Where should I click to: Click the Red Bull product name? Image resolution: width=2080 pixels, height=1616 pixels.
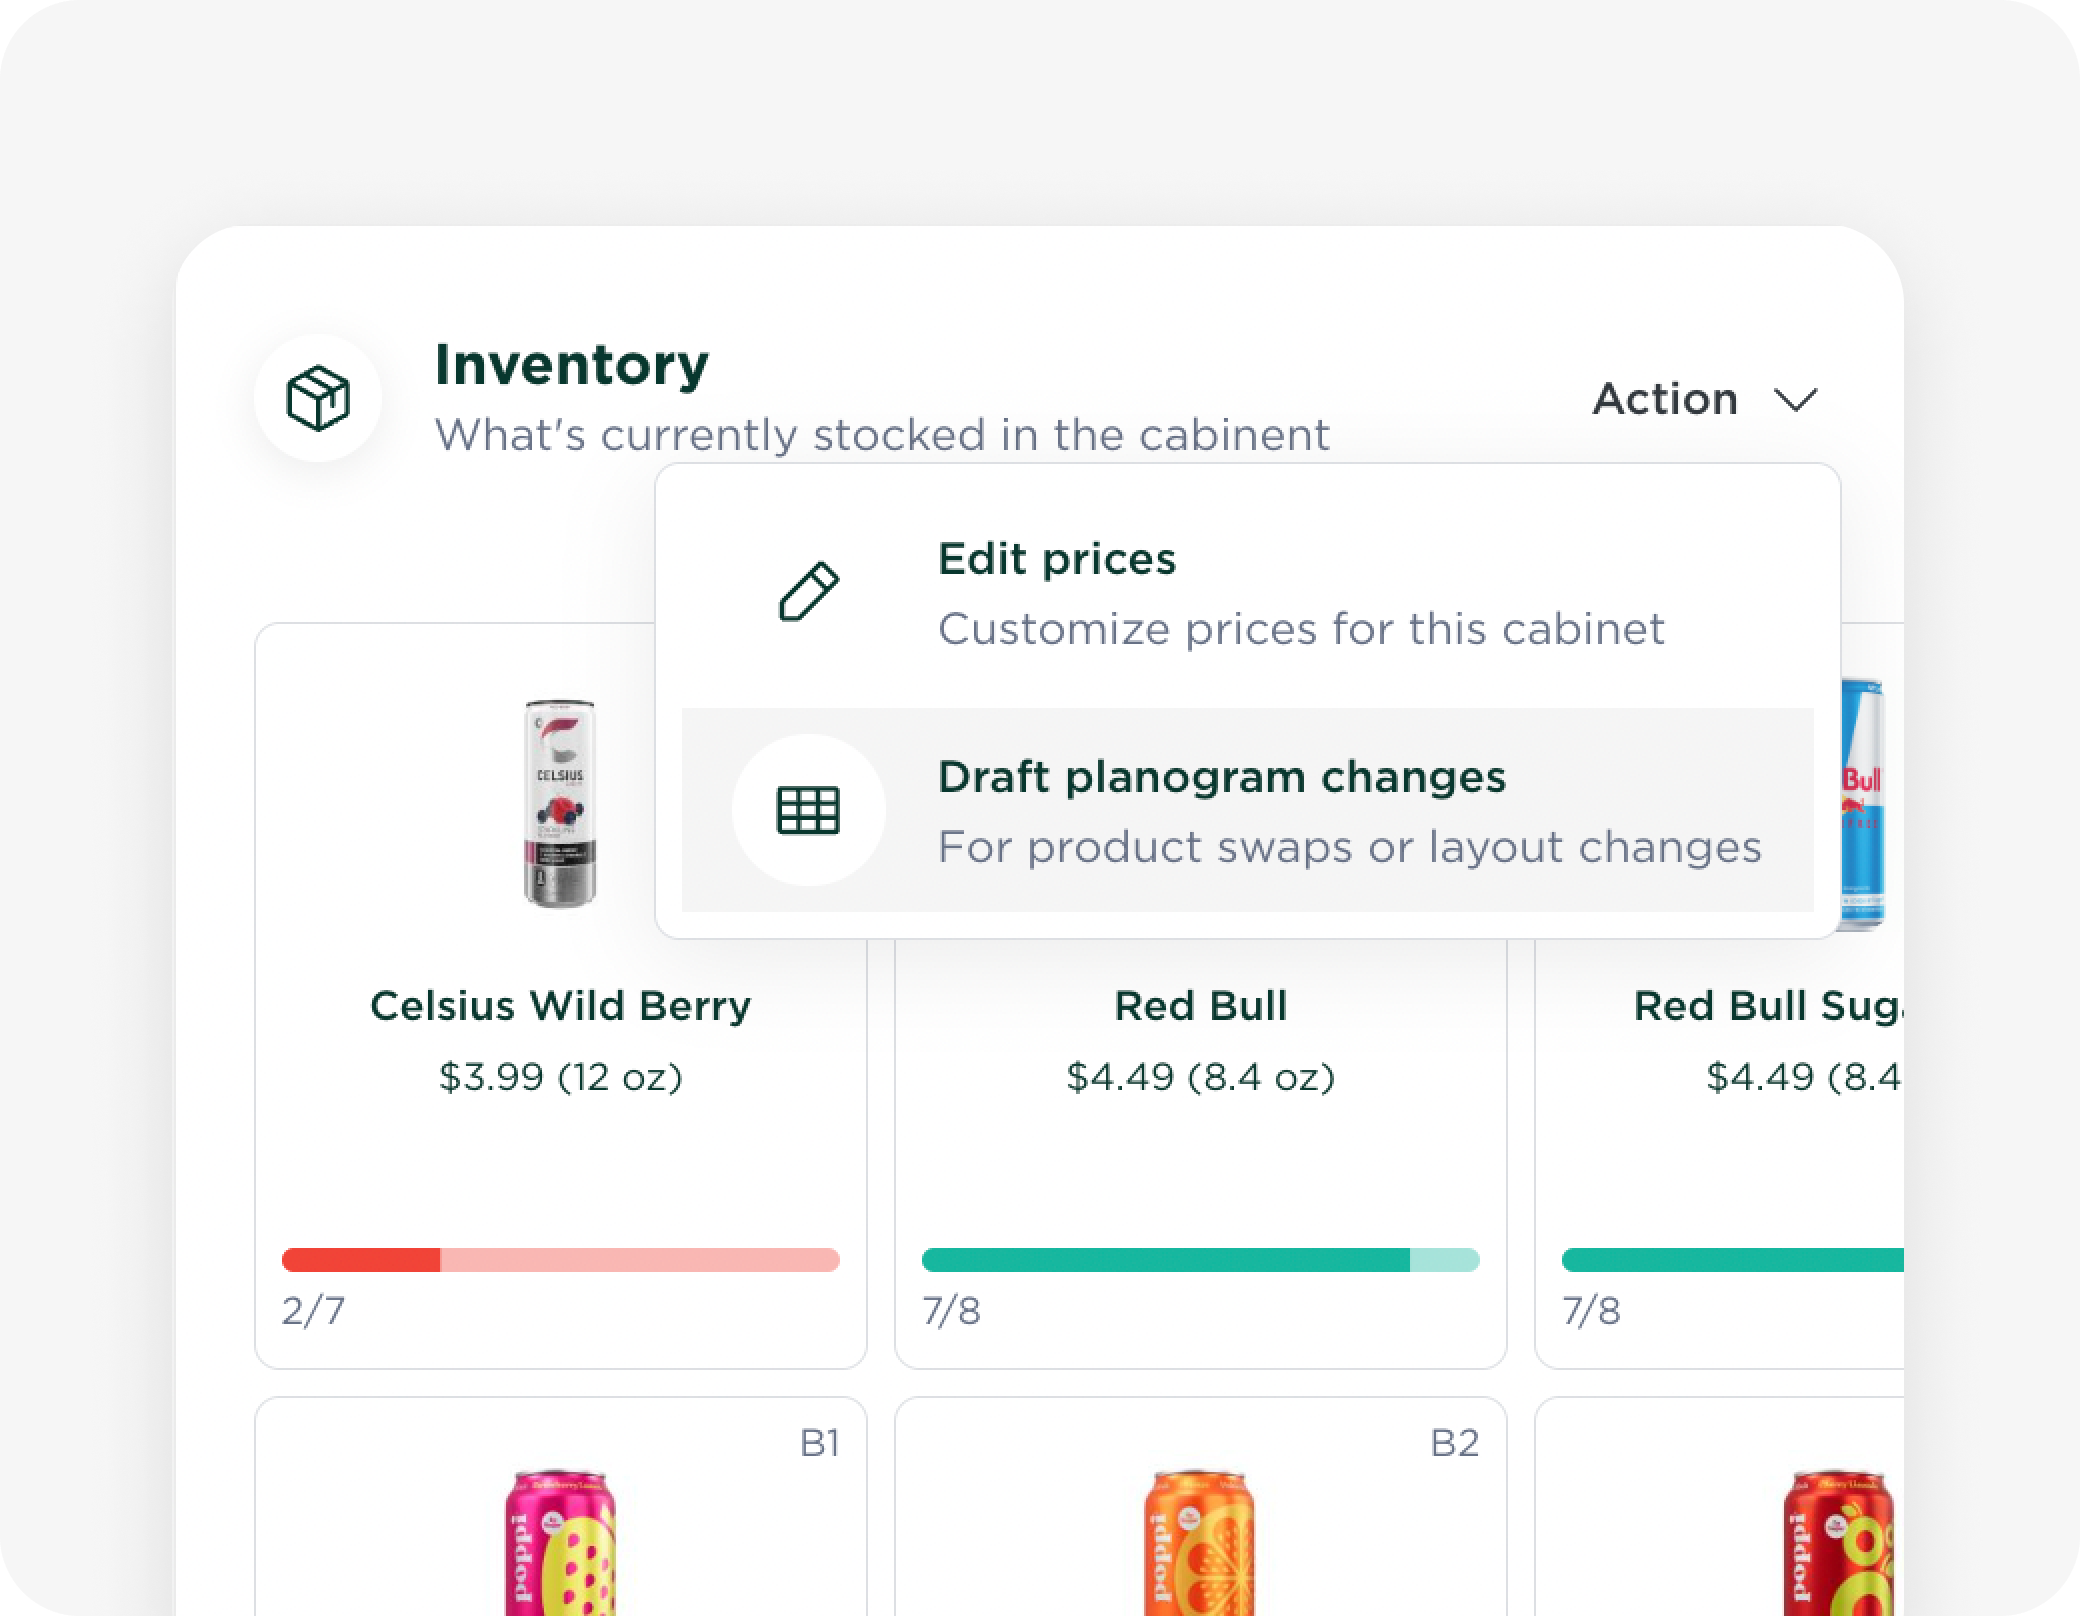(1200, 1006)
